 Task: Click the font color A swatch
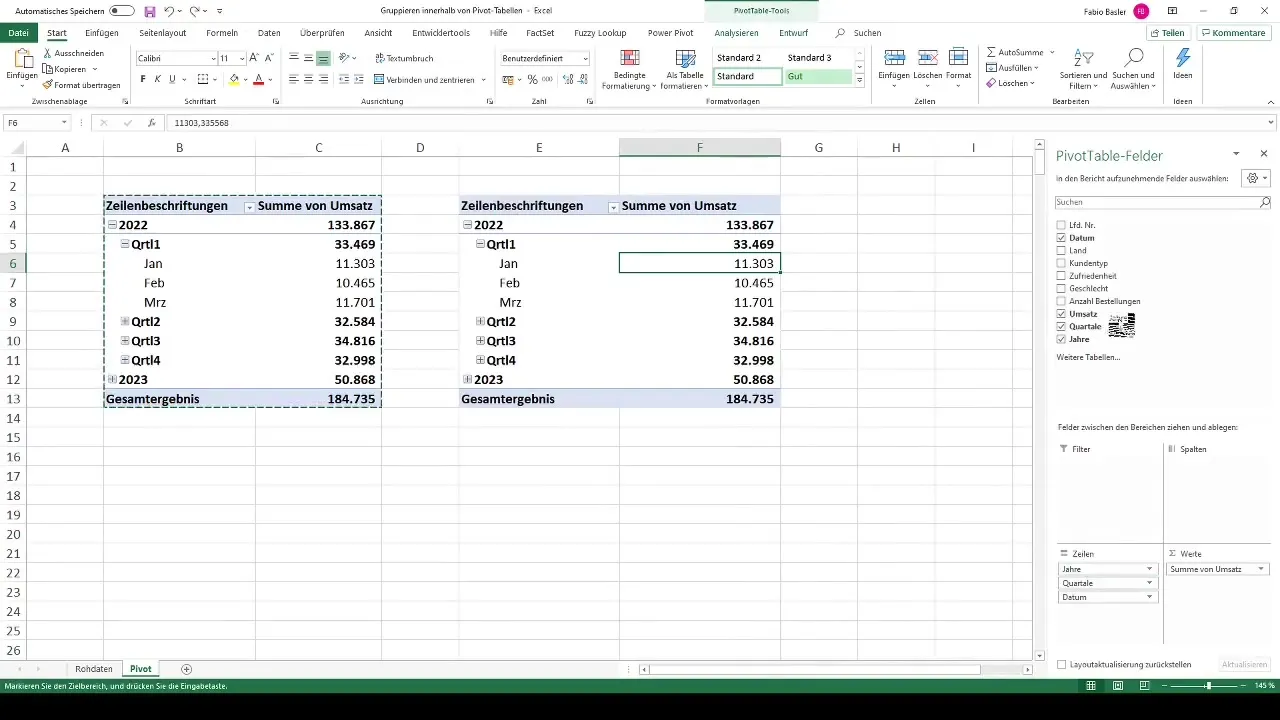pyautogui.click(x=258, y=79)
